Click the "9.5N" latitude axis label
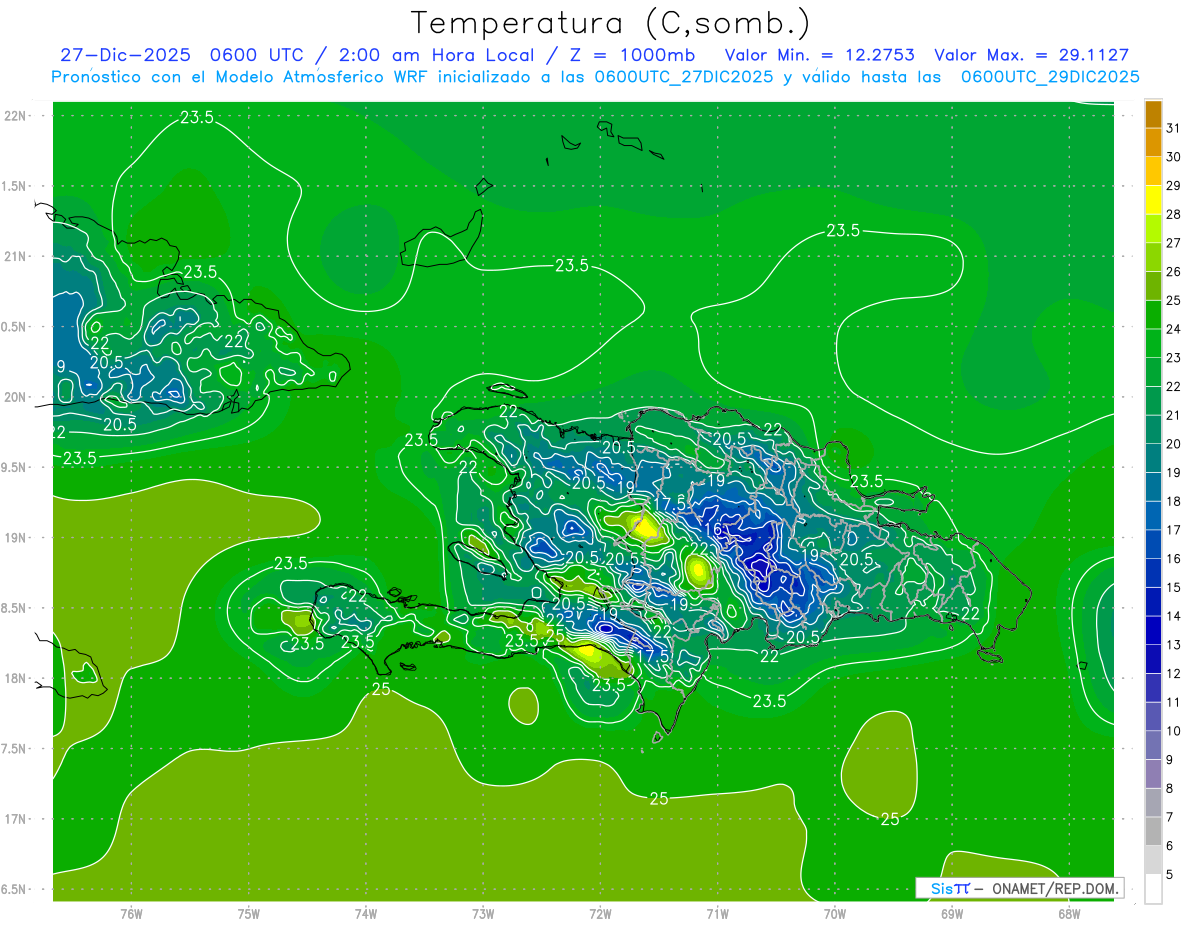 (x=14, y=468)
